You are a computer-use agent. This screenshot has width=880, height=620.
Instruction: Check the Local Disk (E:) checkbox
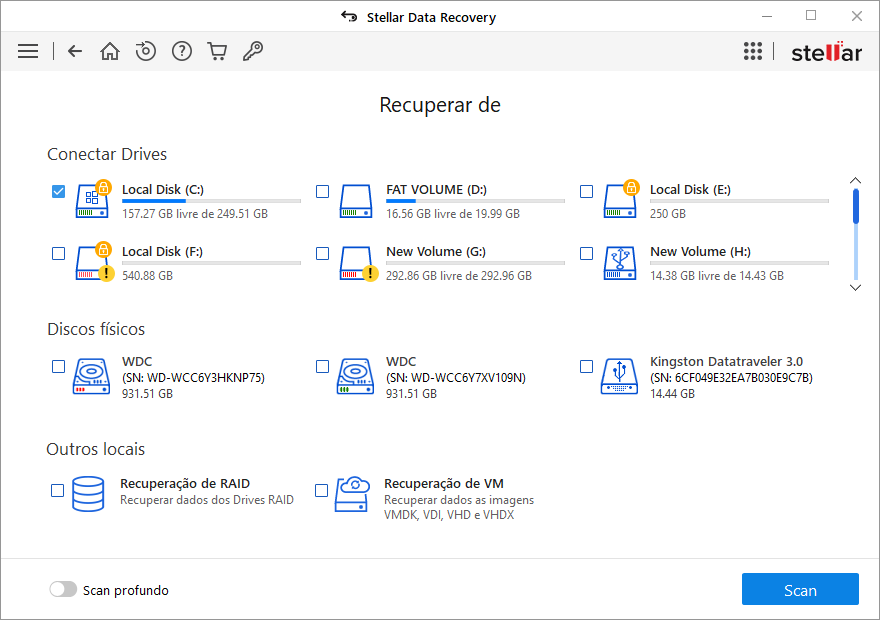coord(586,192)
